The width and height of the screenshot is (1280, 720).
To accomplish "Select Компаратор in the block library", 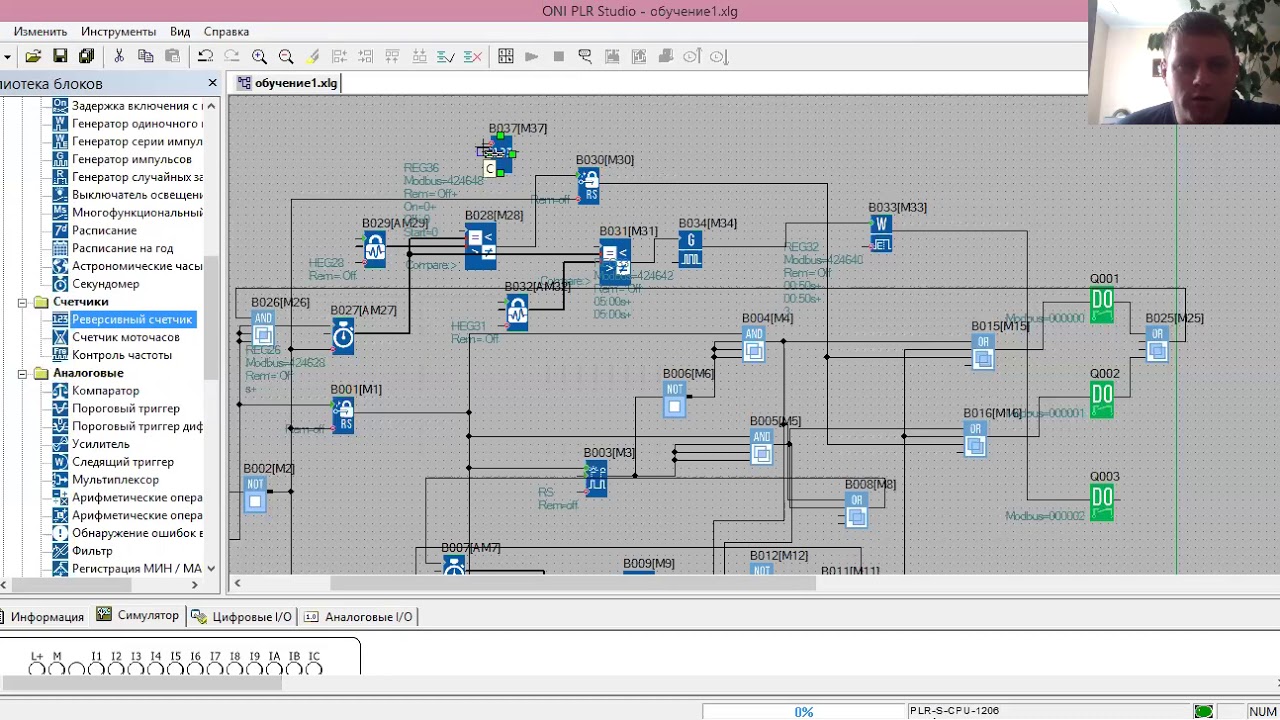I will [x=105, y=391].
